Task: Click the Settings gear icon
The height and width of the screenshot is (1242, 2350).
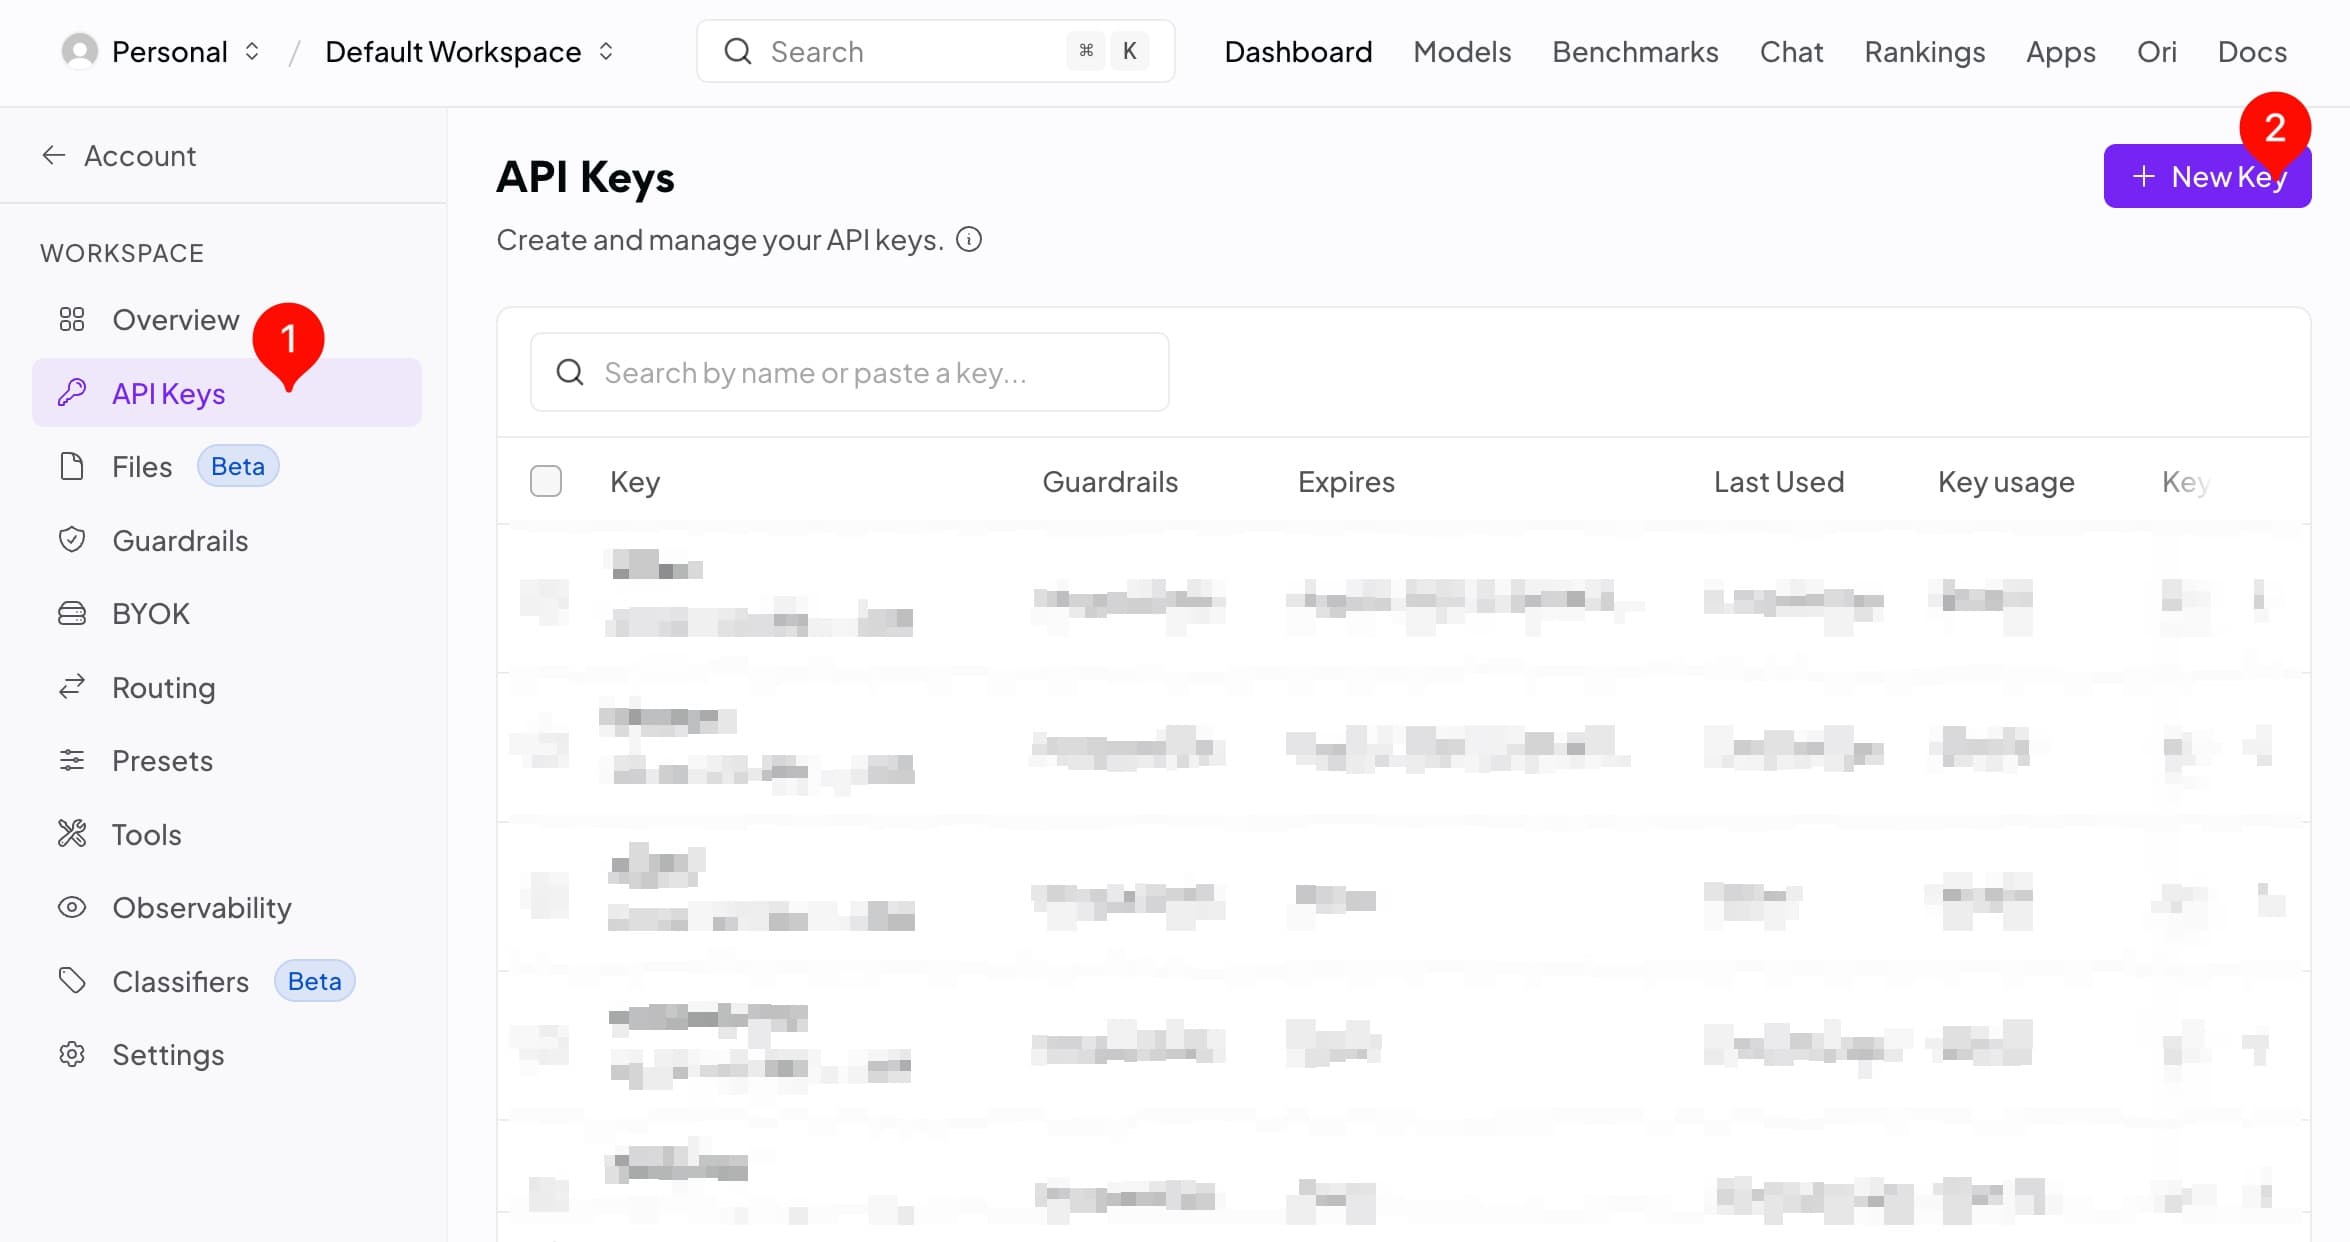Action: click(72, 1054)
